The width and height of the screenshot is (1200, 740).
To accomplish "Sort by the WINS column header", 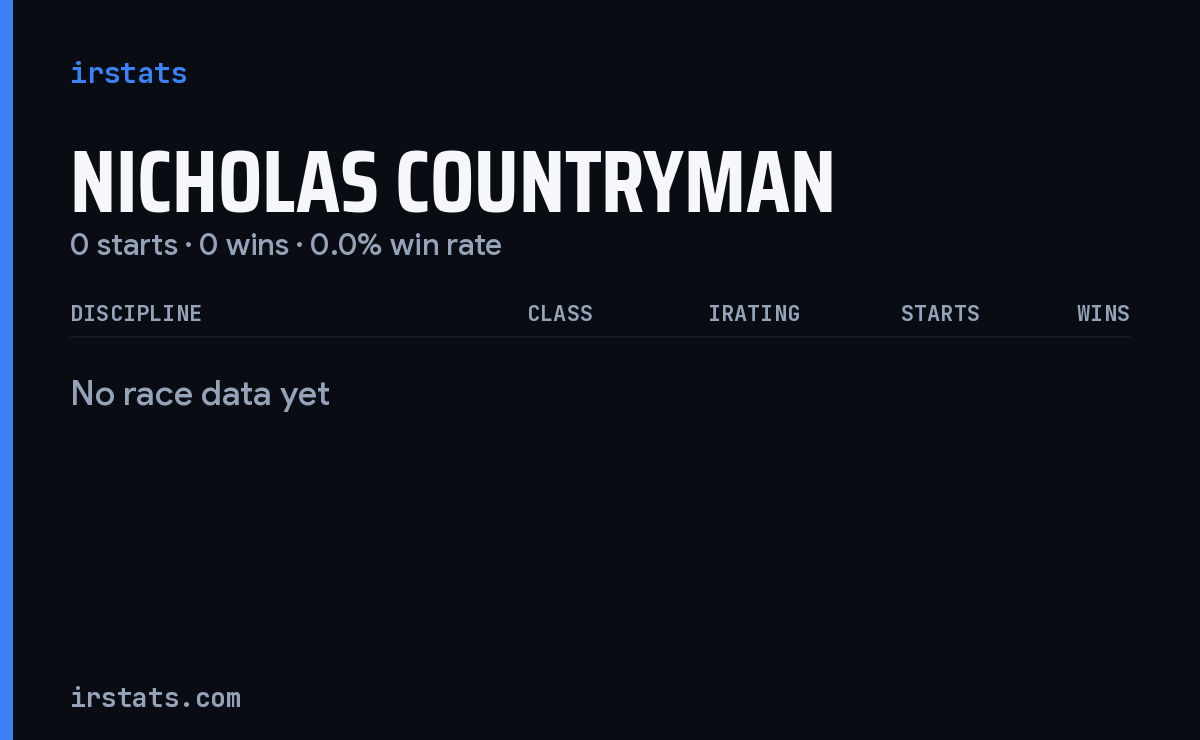I will (x=1103, y=313).
